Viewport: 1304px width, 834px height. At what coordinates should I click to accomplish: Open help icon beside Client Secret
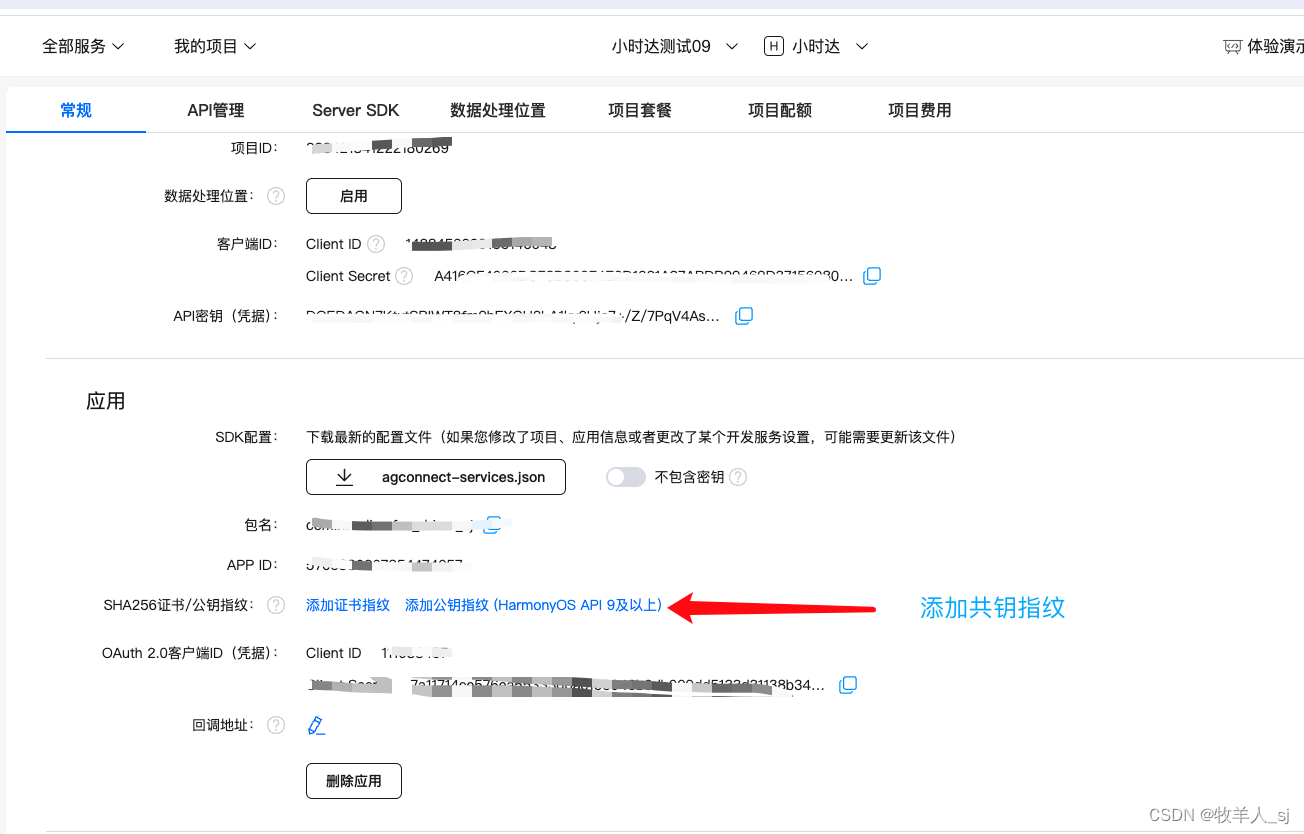404,276
